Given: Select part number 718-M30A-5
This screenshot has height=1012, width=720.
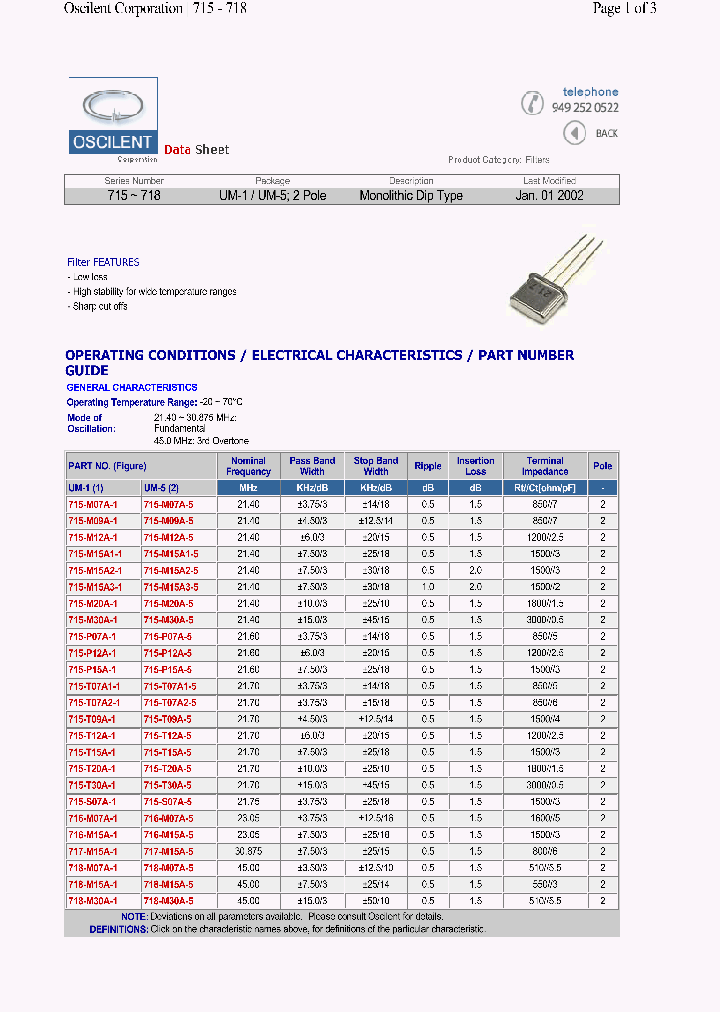Looking at the screenshot, I should pyautogui.click(x=168, y=901).
